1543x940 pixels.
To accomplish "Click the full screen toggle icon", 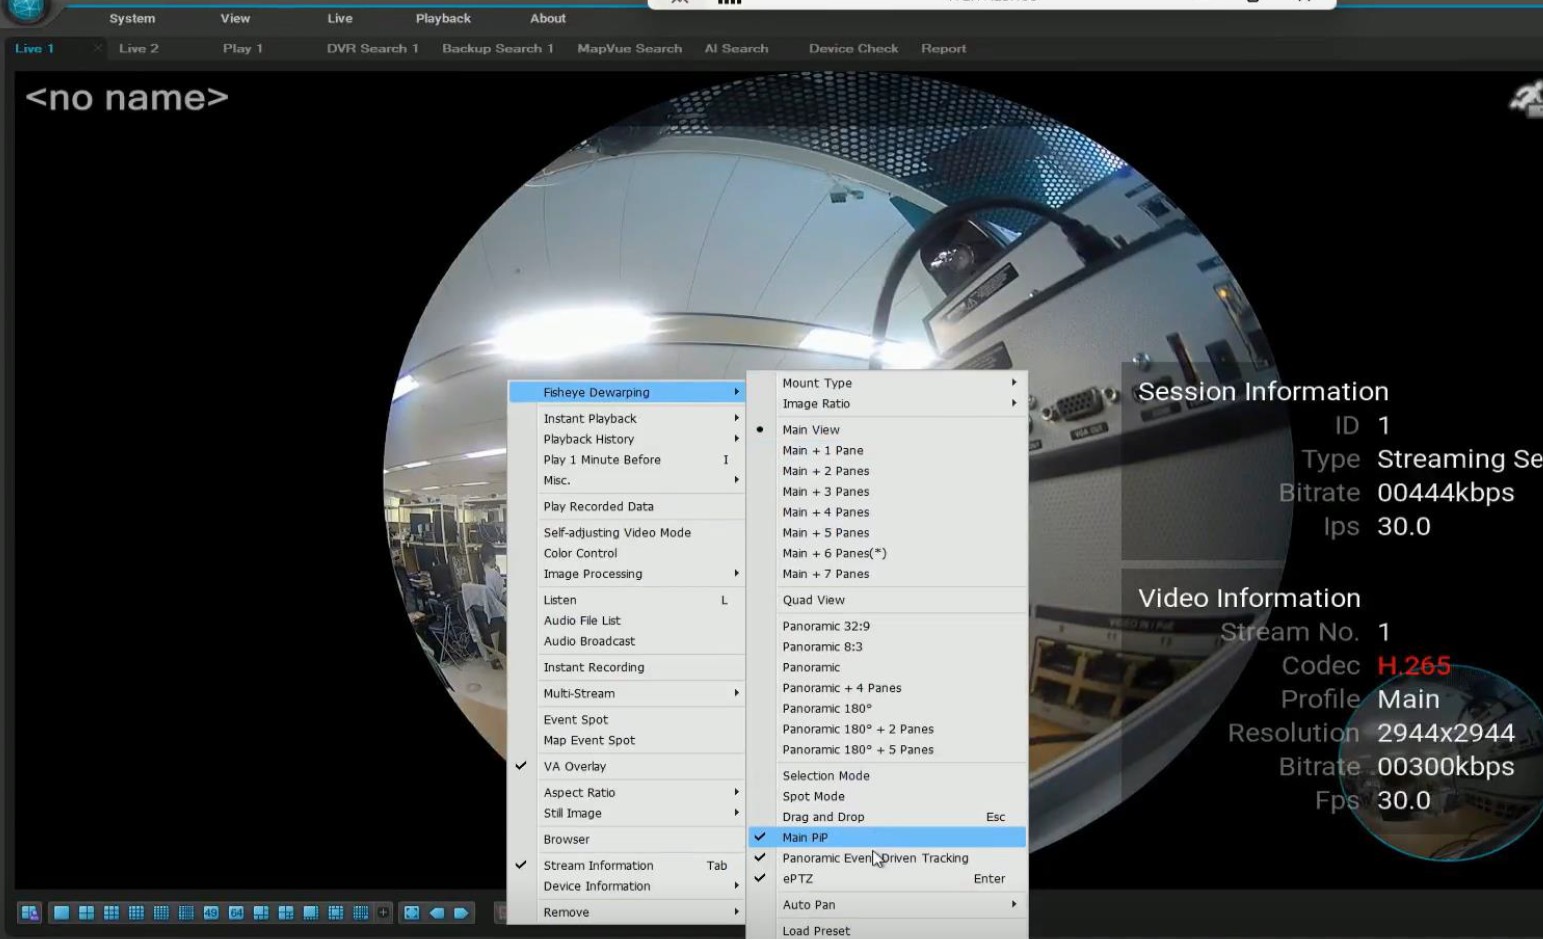I will click(x=411, y=913).
